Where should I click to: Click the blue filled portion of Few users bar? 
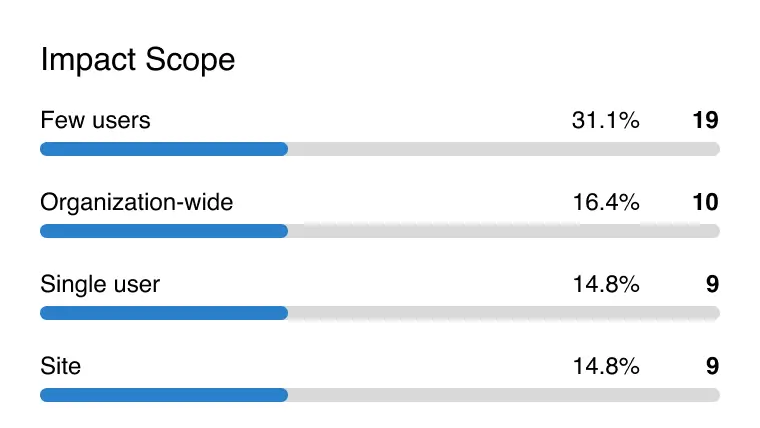tap(164, 149)
